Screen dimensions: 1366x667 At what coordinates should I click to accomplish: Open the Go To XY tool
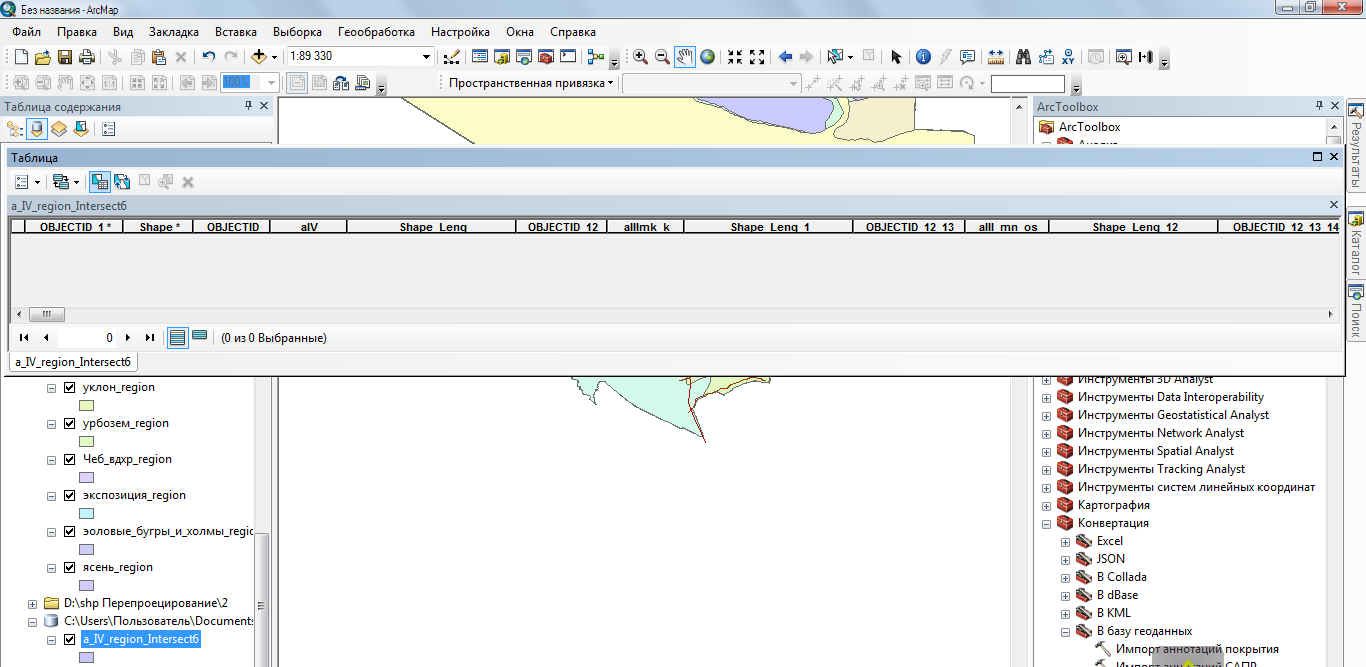[x=1068, y=57]
